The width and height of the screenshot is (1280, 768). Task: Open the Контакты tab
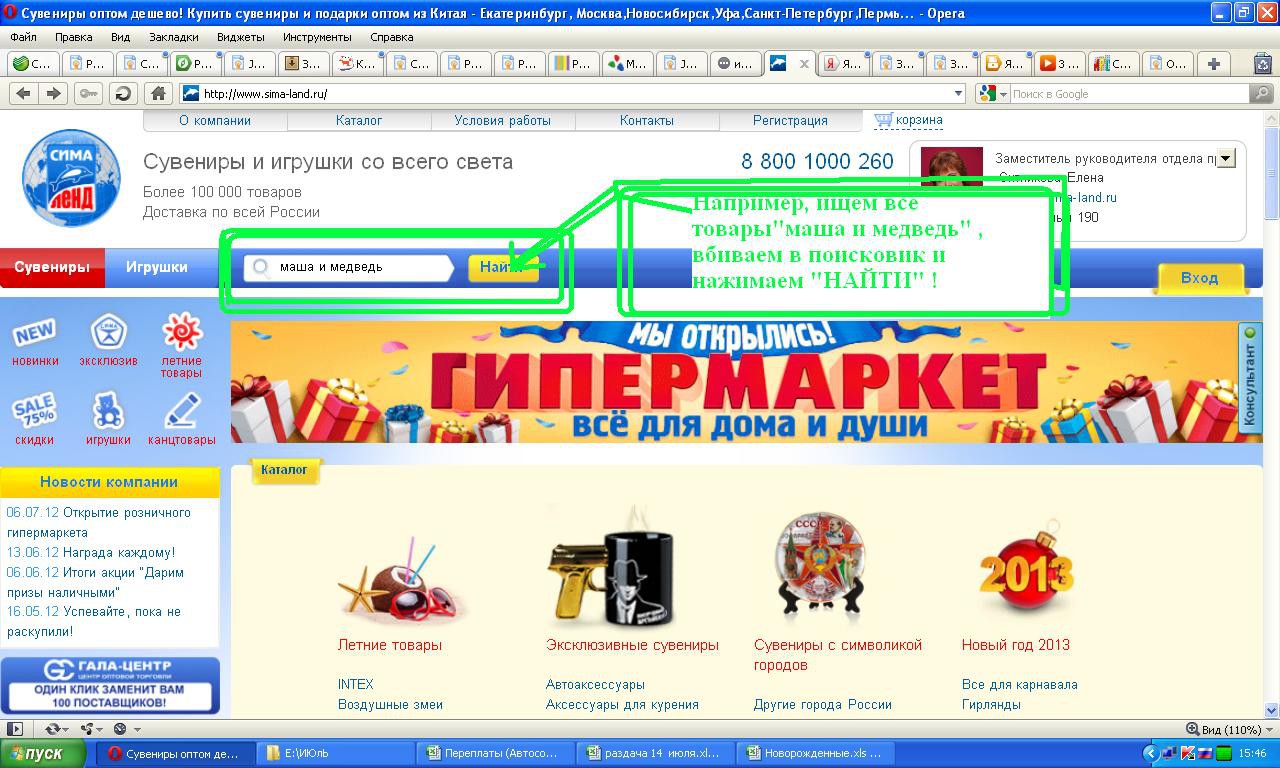pos(647,120)
